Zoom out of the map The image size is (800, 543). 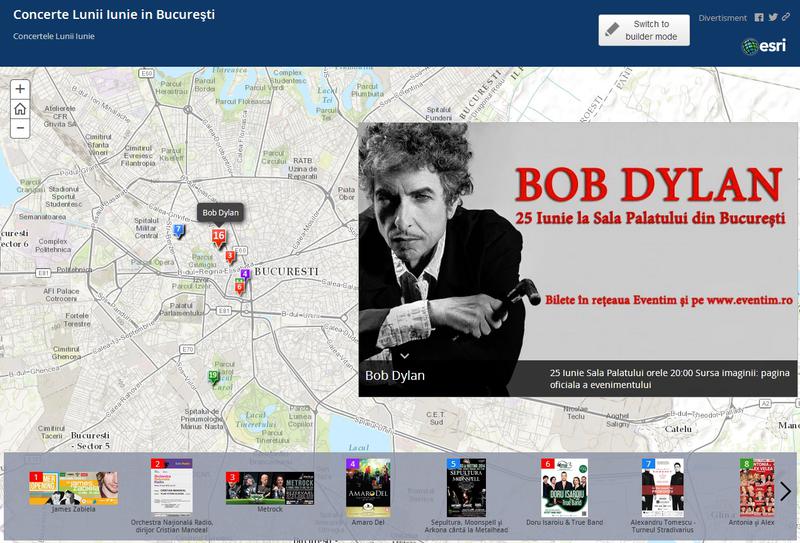point(20,128)
